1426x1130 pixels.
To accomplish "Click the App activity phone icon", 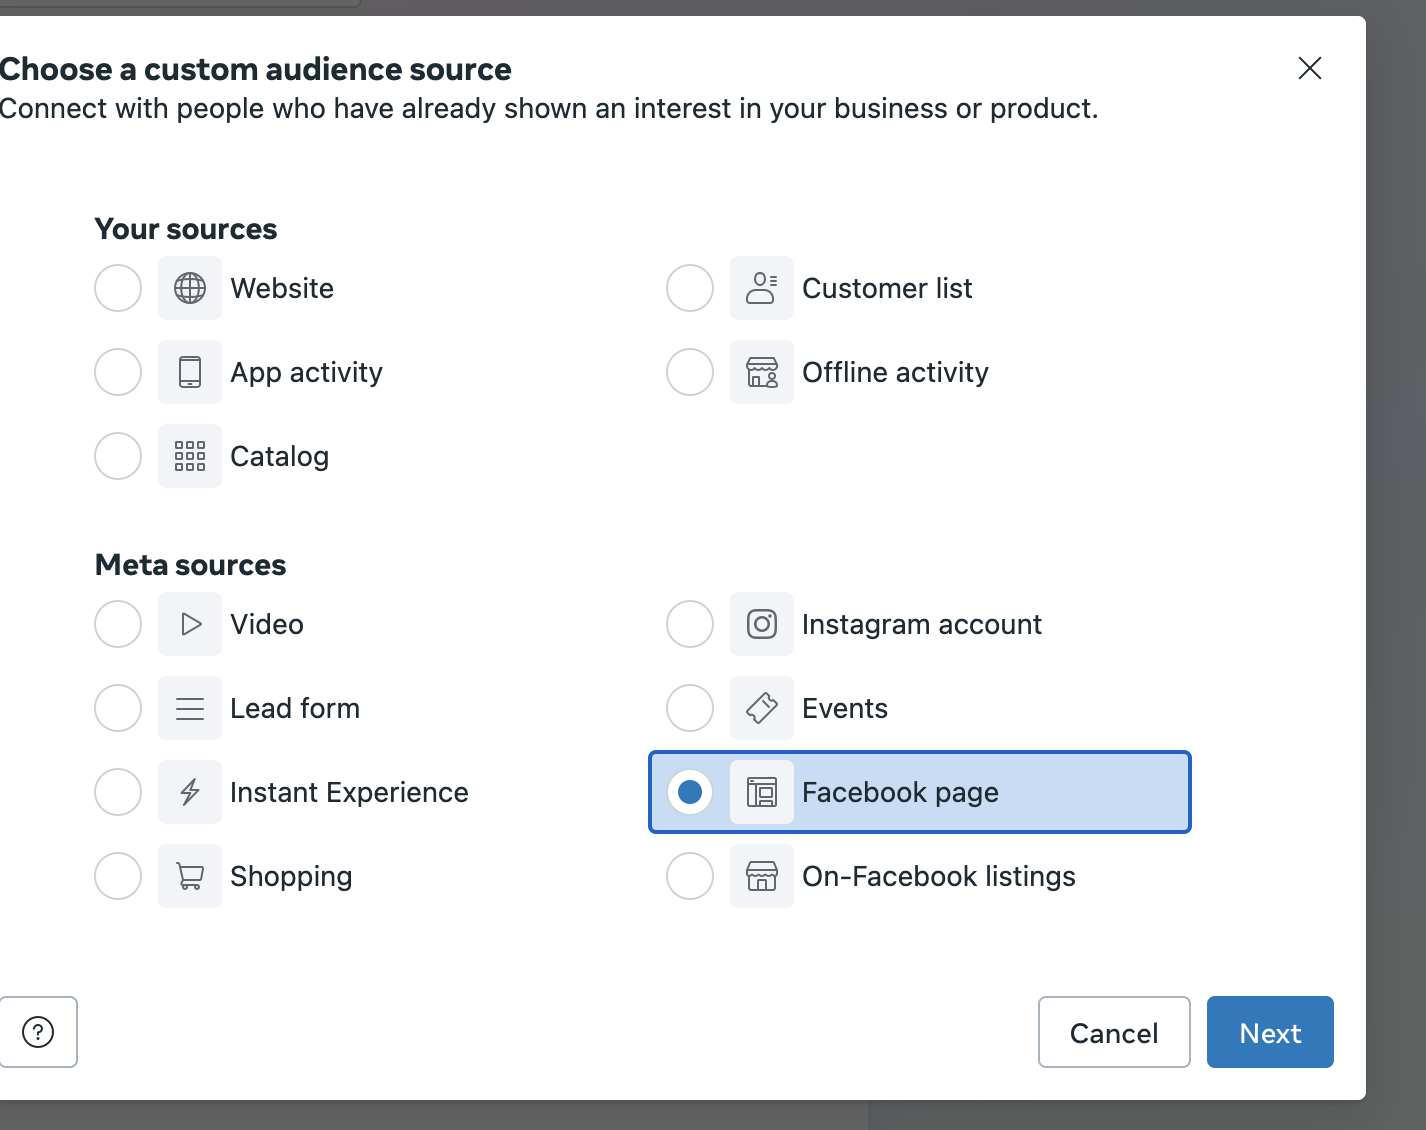I will 190,372.
